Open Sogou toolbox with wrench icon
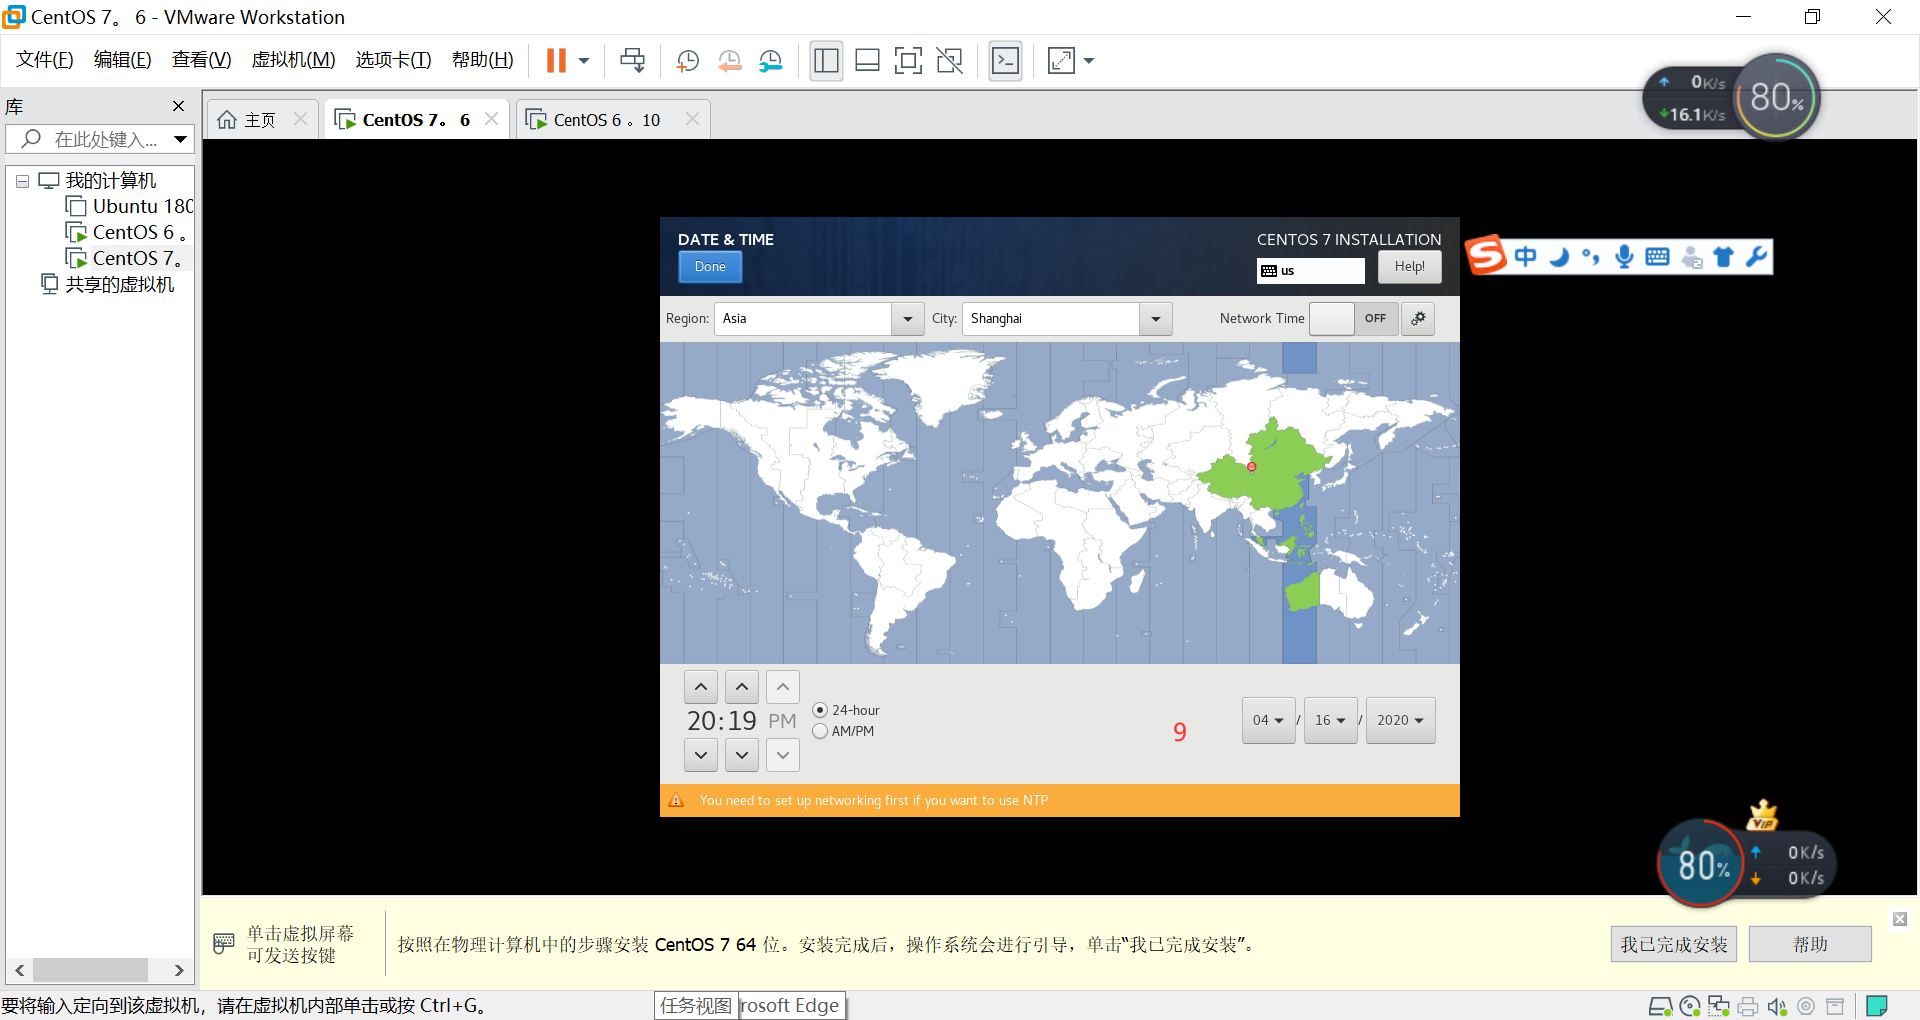 click(1756, 257)
